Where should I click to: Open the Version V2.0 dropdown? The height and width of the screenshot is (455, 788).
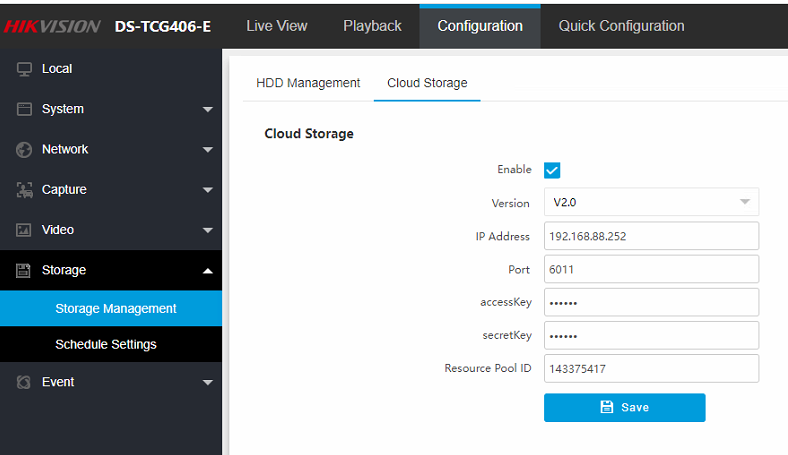(x=651, y=202)
